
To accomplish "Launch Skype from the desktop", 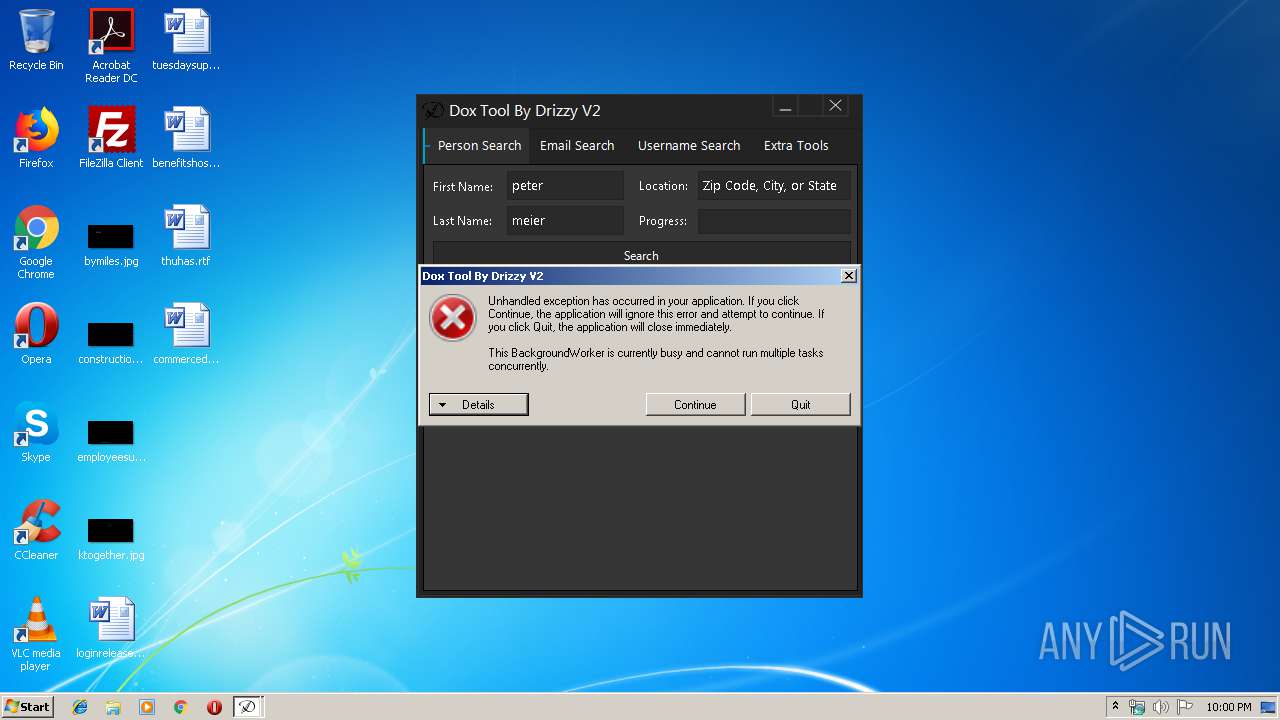I will 36,432.
